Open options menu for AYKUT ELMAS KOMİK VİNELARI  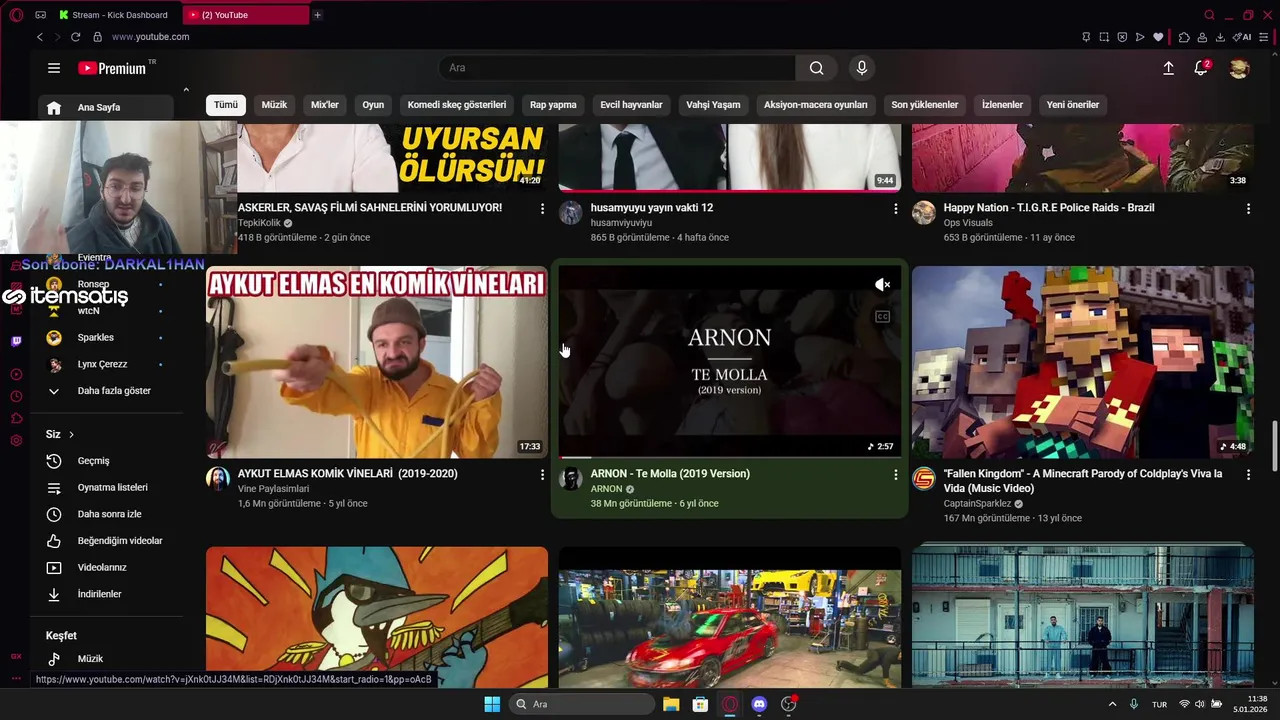pyautogui.click(x=542, y=474)
